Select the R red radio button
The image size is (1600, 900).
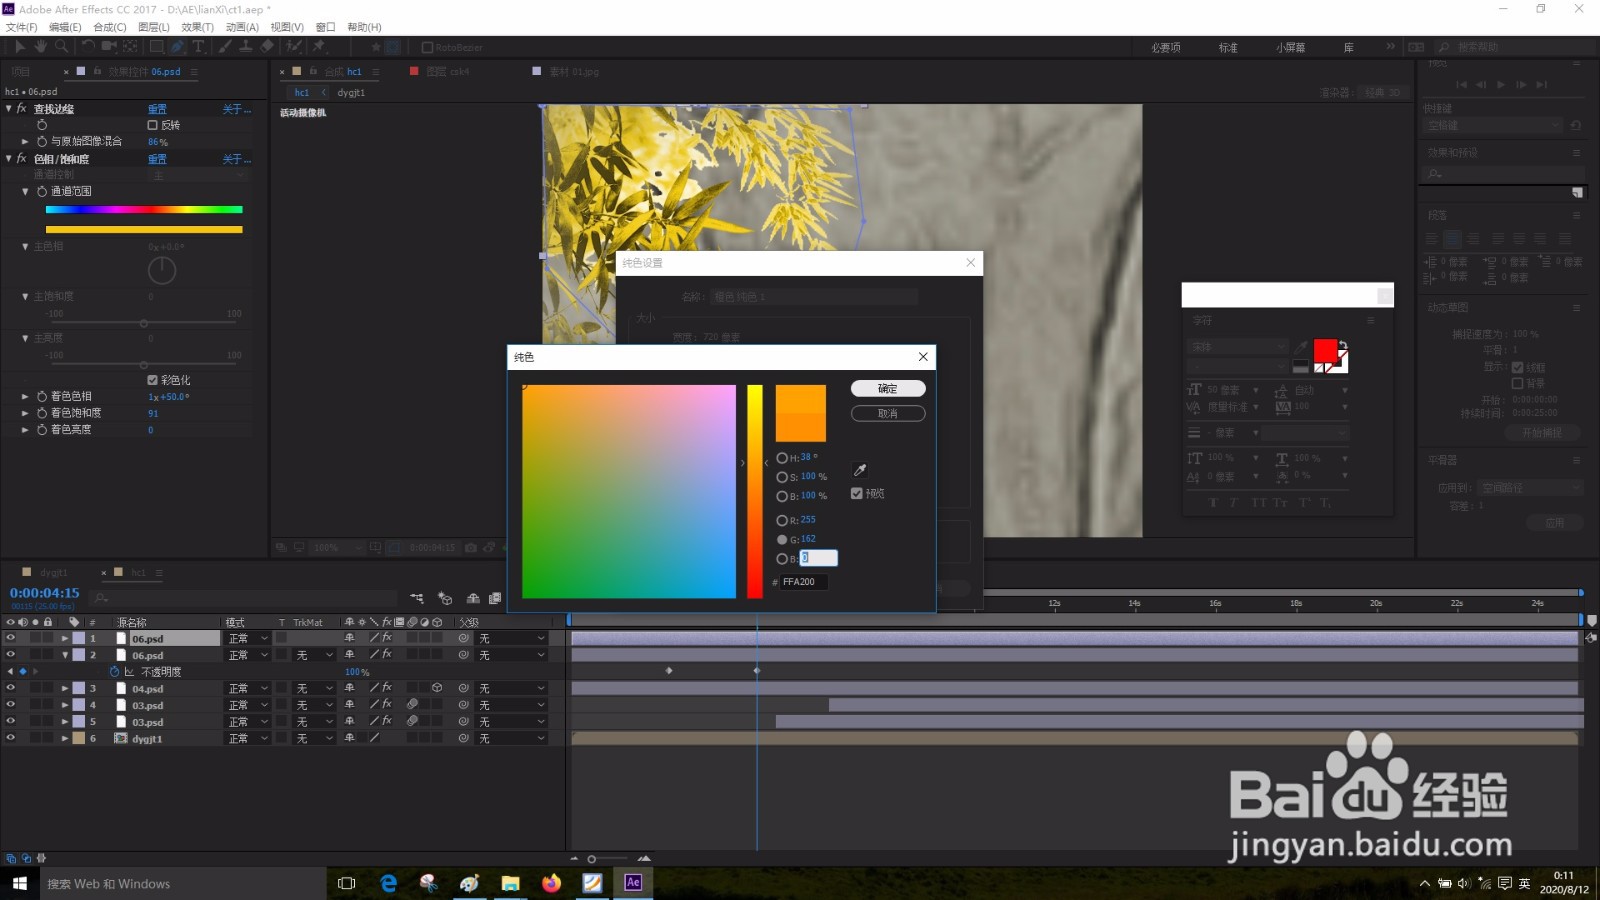pos(782,520)
